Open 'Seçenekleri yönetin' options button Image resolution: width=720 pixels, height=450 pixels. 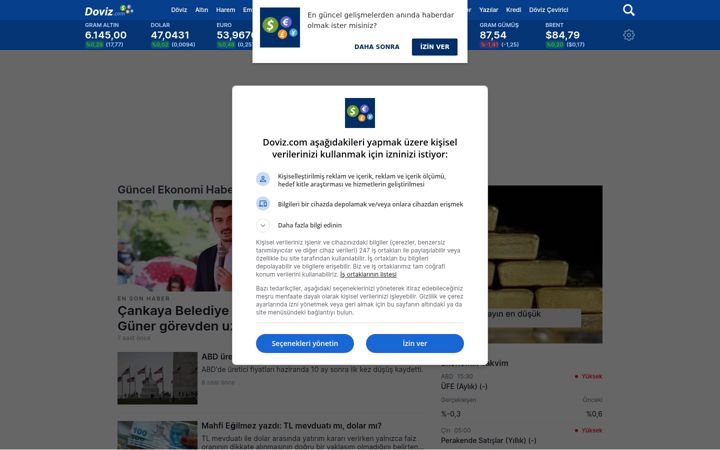point(305,343)
